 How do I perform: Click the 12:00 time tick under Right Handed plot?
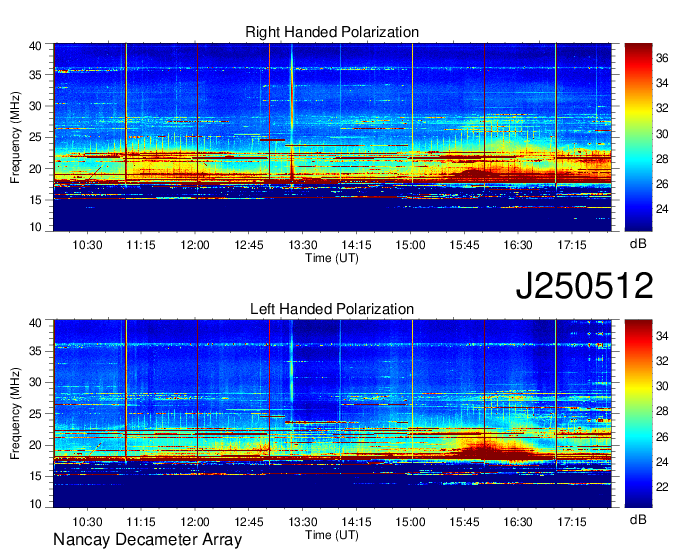click(x=195, y=245)
